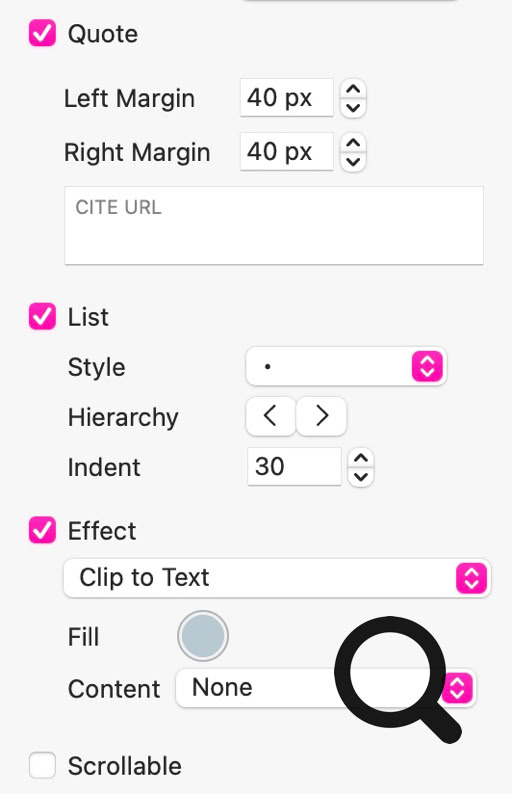Open the Content None dropdown
512x794 pixels.
click(325, 688)
